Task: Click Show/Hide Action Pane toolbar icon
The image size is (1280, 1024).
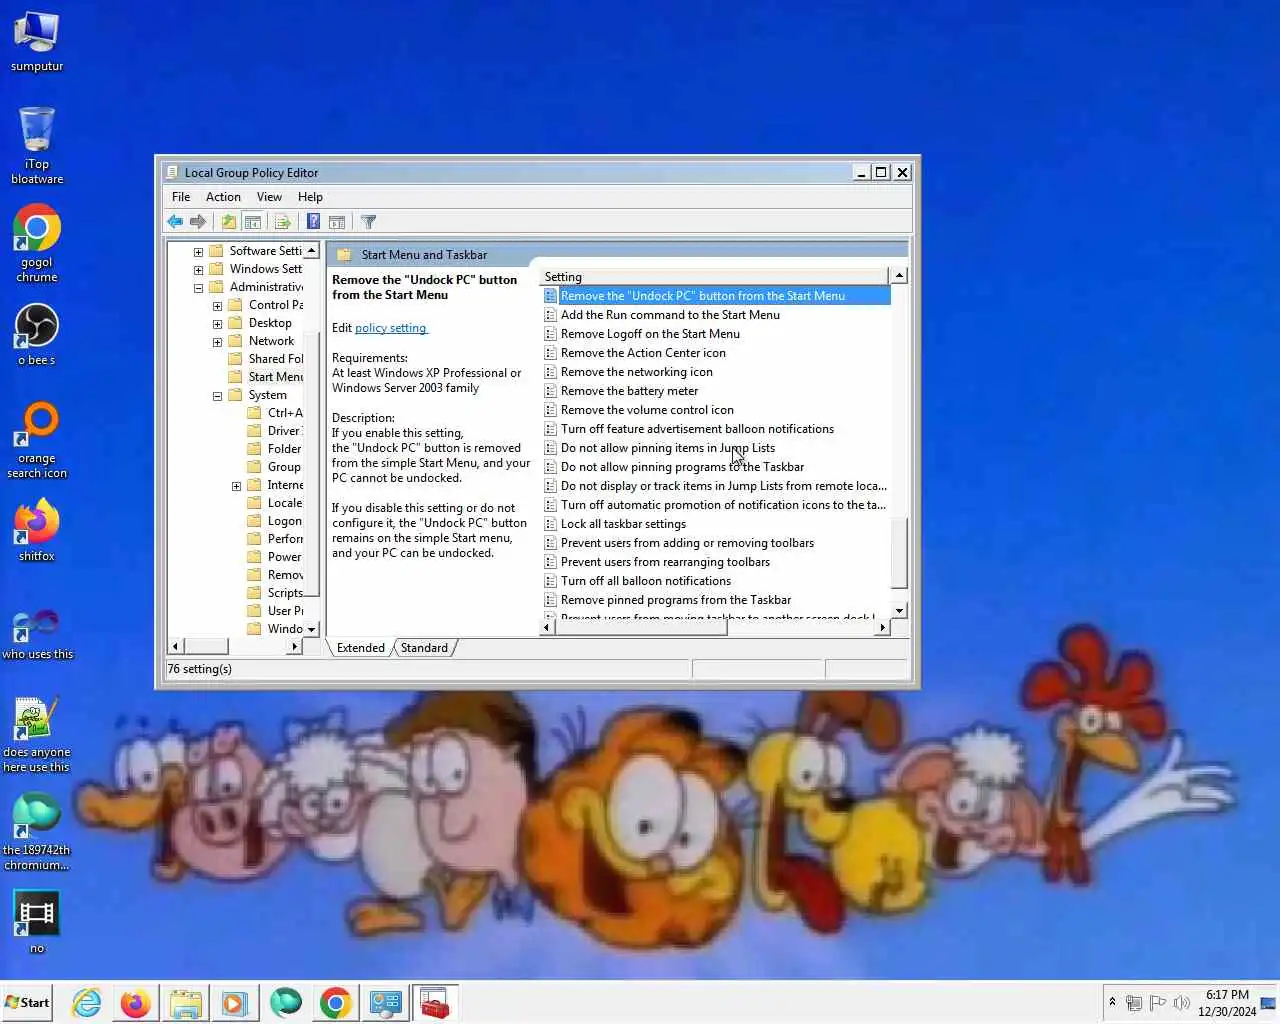Action: [x=337, y=222]
